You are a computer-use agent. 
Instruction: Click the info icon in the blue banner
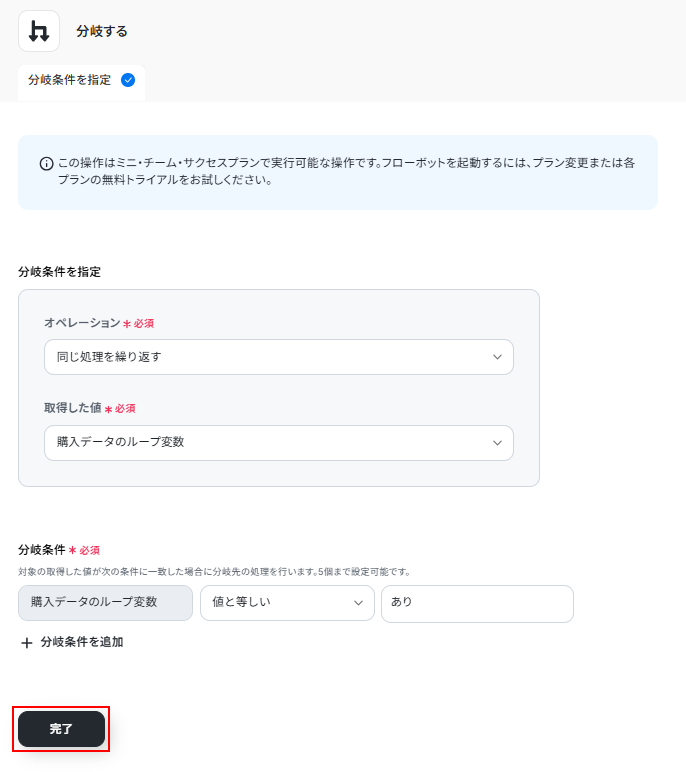tap(46, 164)
